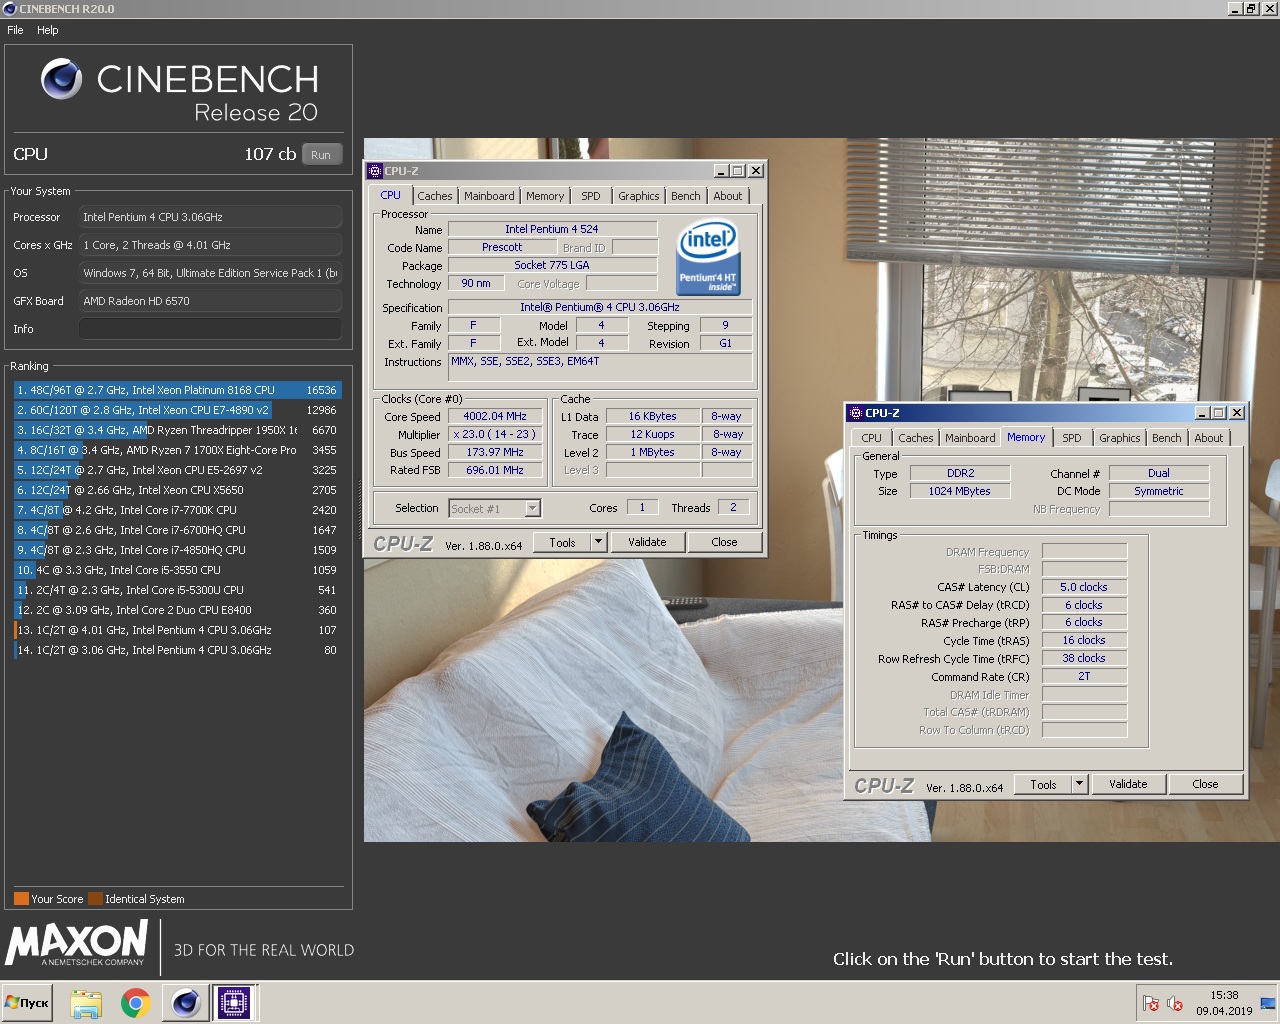This screenshot has width=1280, height=1024.
Task: Switch to CPU tab in Memory CPU-Z window
Action: click(x=872, y=438)
